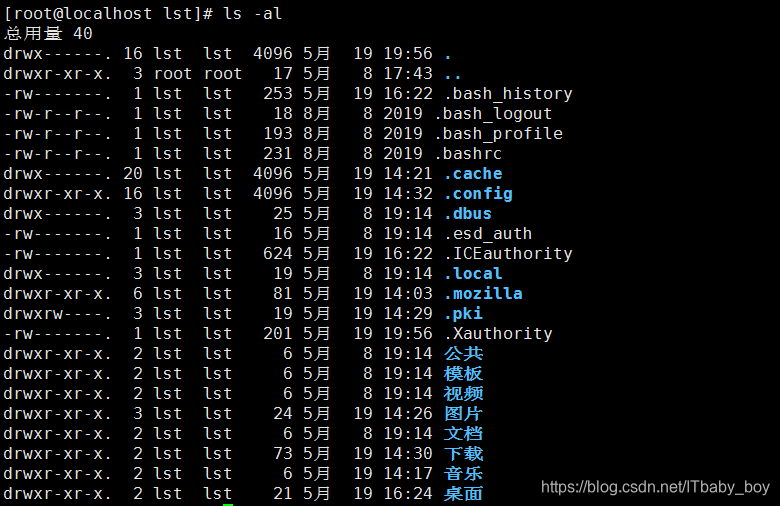Click the size '81' in the .mozilla row
This screenshot has width=780, height=506.
pos(283,294)
